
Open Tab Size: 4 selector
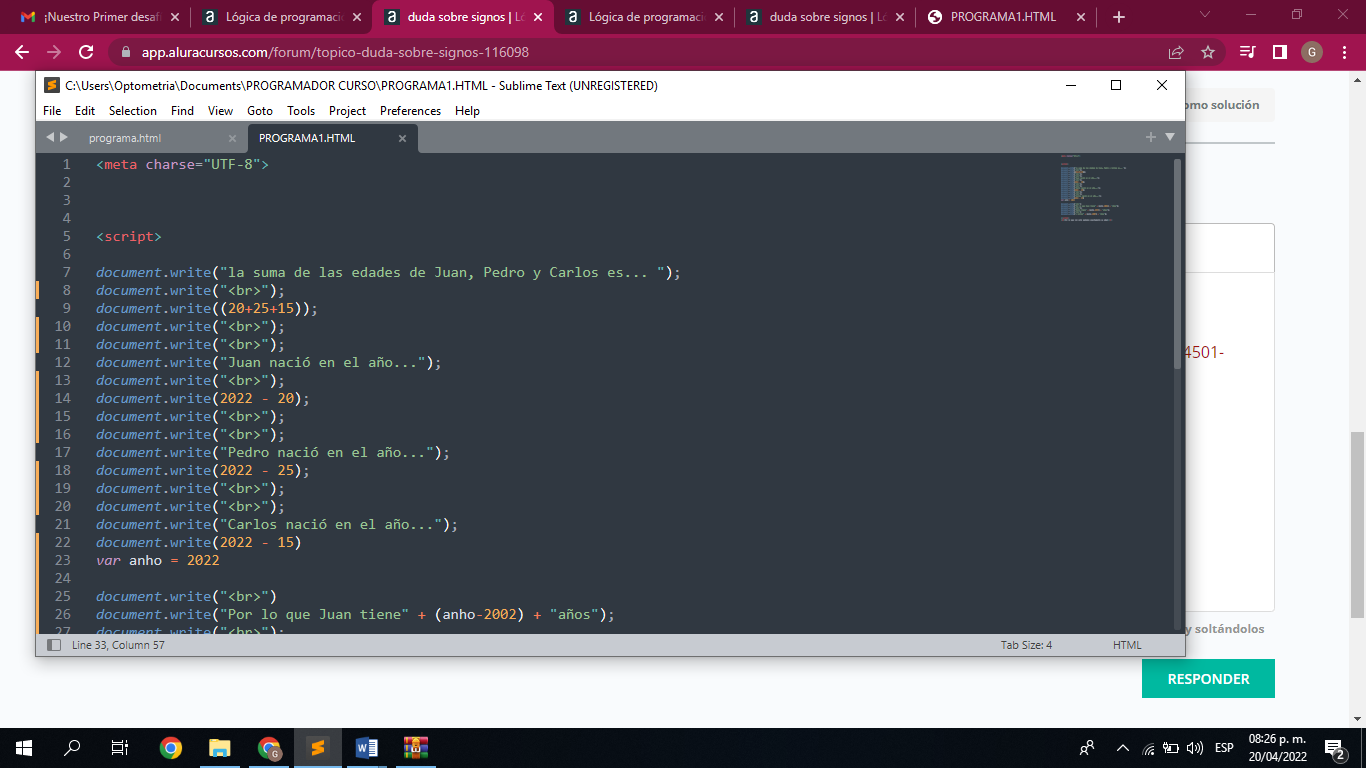click(x=1026, y=645)
